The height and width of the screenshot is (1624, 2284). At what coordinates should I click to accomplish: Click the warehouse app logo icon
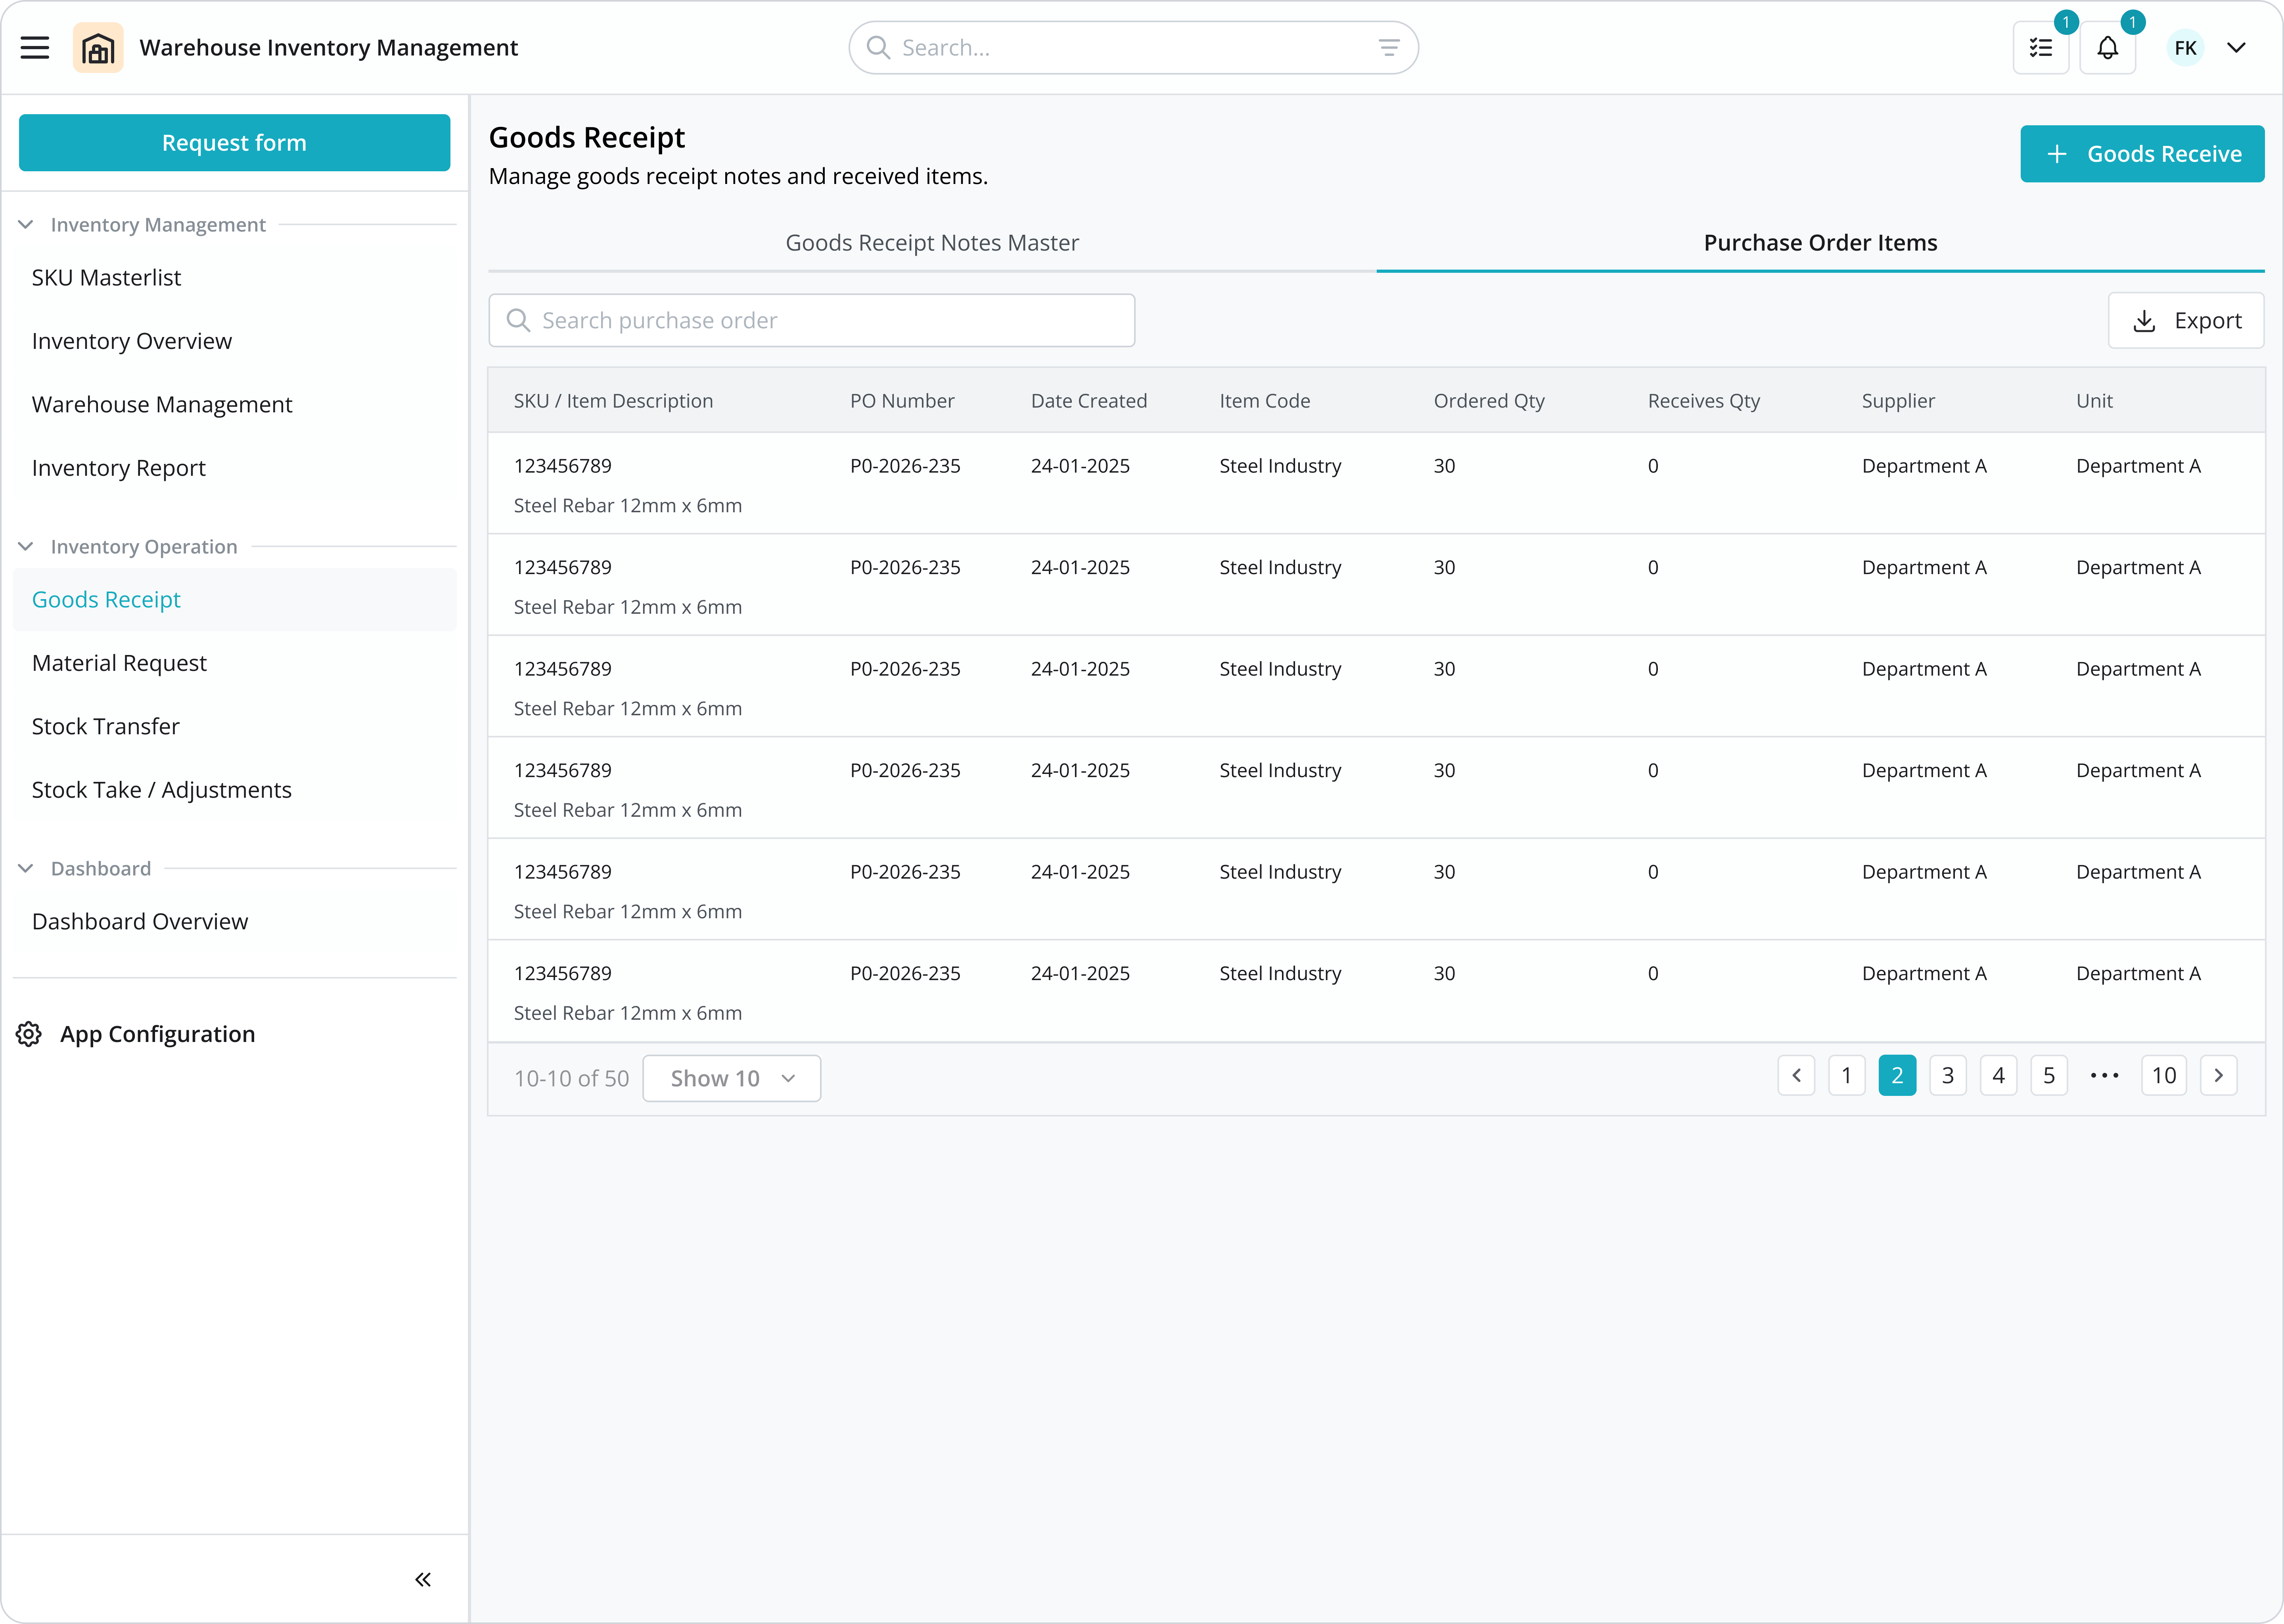click(x=98, y=48)
